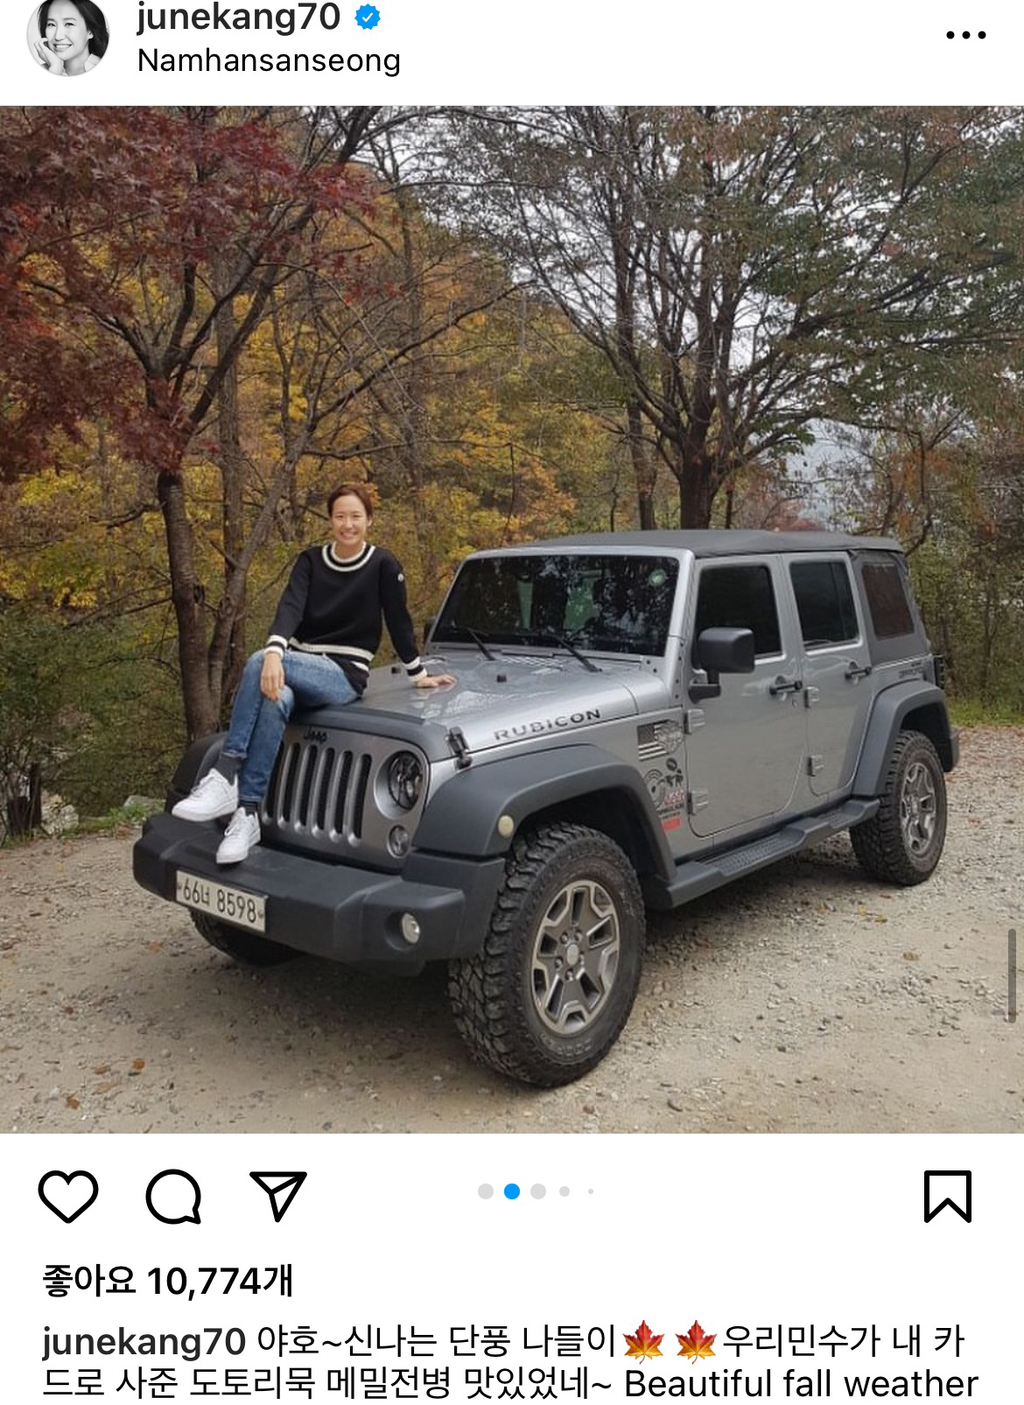Like the post with the heart icon
Viewport: 1024px width, 1405px height.
[x=68, y=1196]
